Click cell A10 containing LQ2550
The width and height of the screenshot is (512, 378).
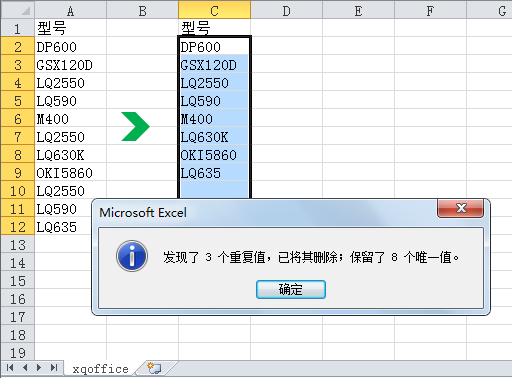pos(70,190)
